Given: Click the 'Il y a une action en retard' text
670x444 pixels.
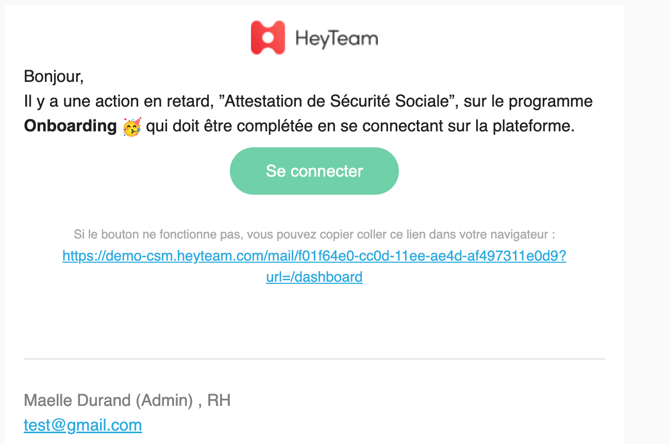Looking at the screenshot, I should pyautogui.click(x=118, y=101).
